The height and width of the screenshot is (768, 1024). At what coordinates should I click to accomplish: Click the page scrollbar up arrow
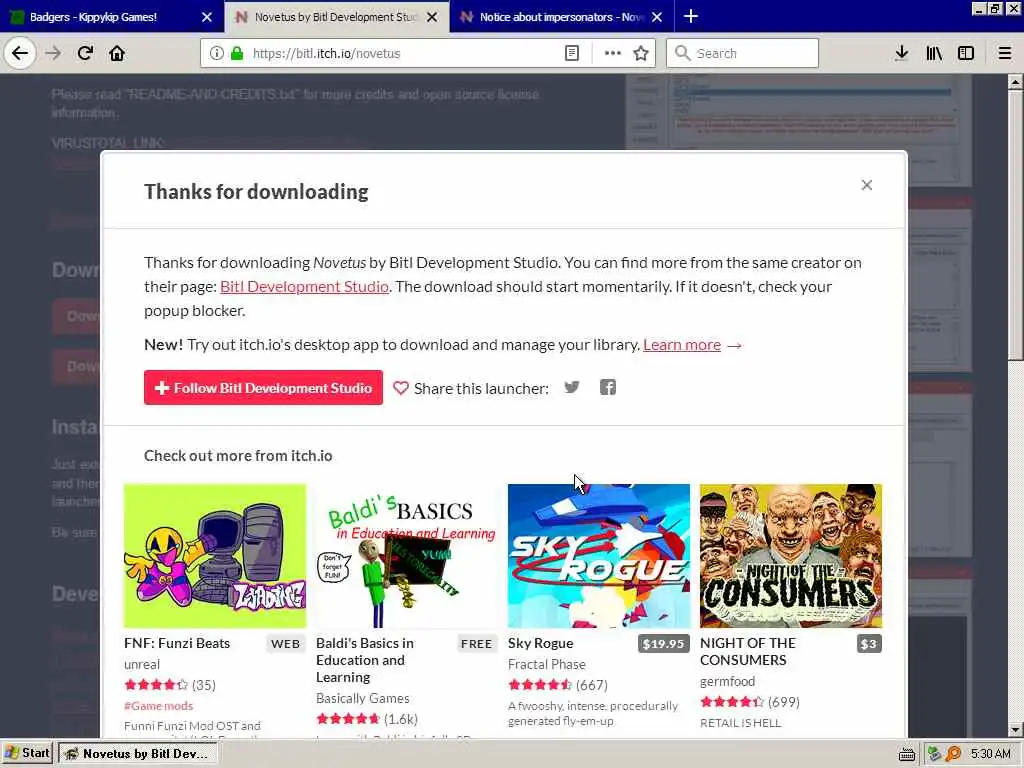(1016, 82)
